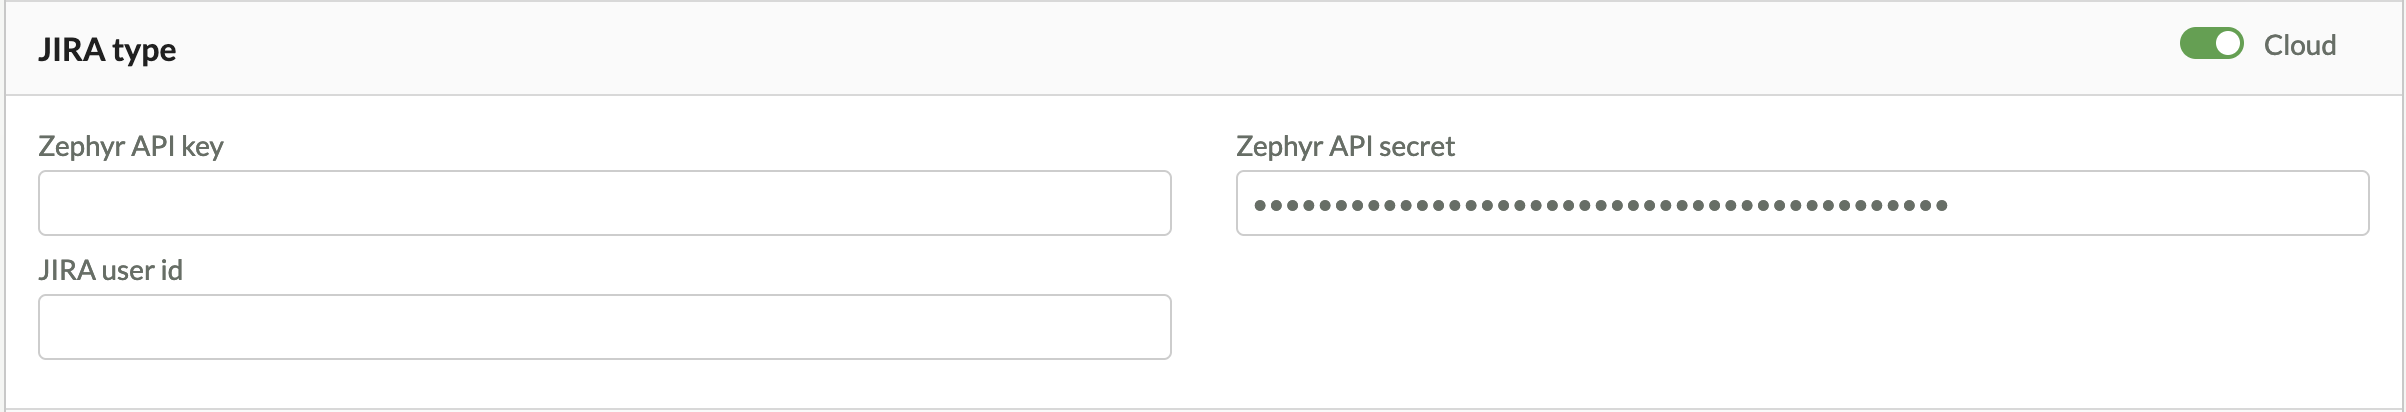
Task: Click the green track of Cloud switch
Action: [2195, 44]
